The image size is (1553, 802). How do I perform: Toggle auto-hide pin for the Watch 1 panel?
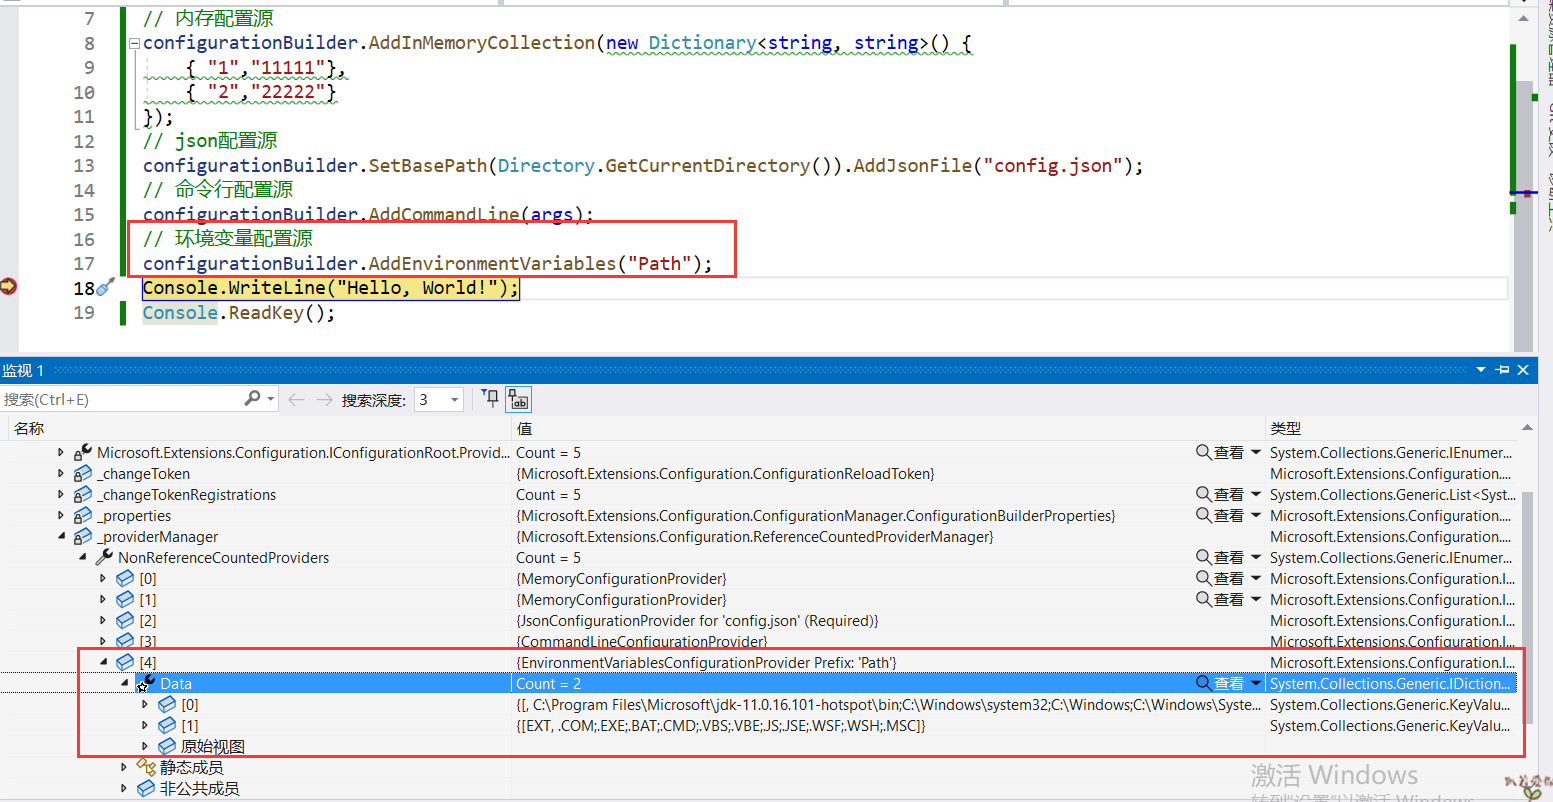[x=1502, y=370]
